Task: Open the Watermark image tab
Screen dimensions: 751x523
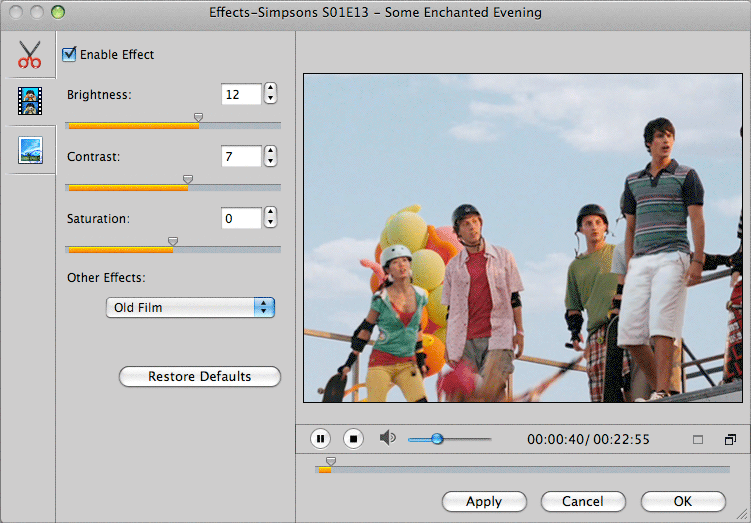Action: pos(30,150)
